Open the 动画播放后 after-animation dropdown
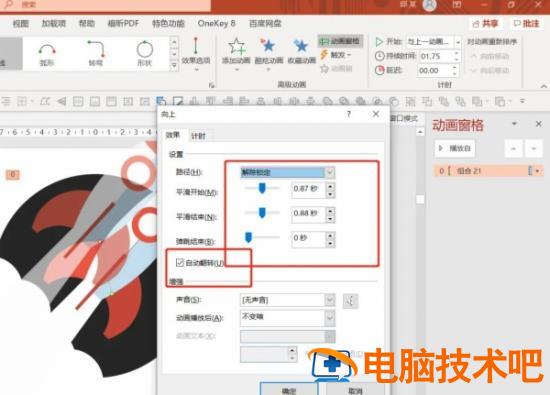The width and height of the screenshot is (550, 395). [x=330, y=317]
